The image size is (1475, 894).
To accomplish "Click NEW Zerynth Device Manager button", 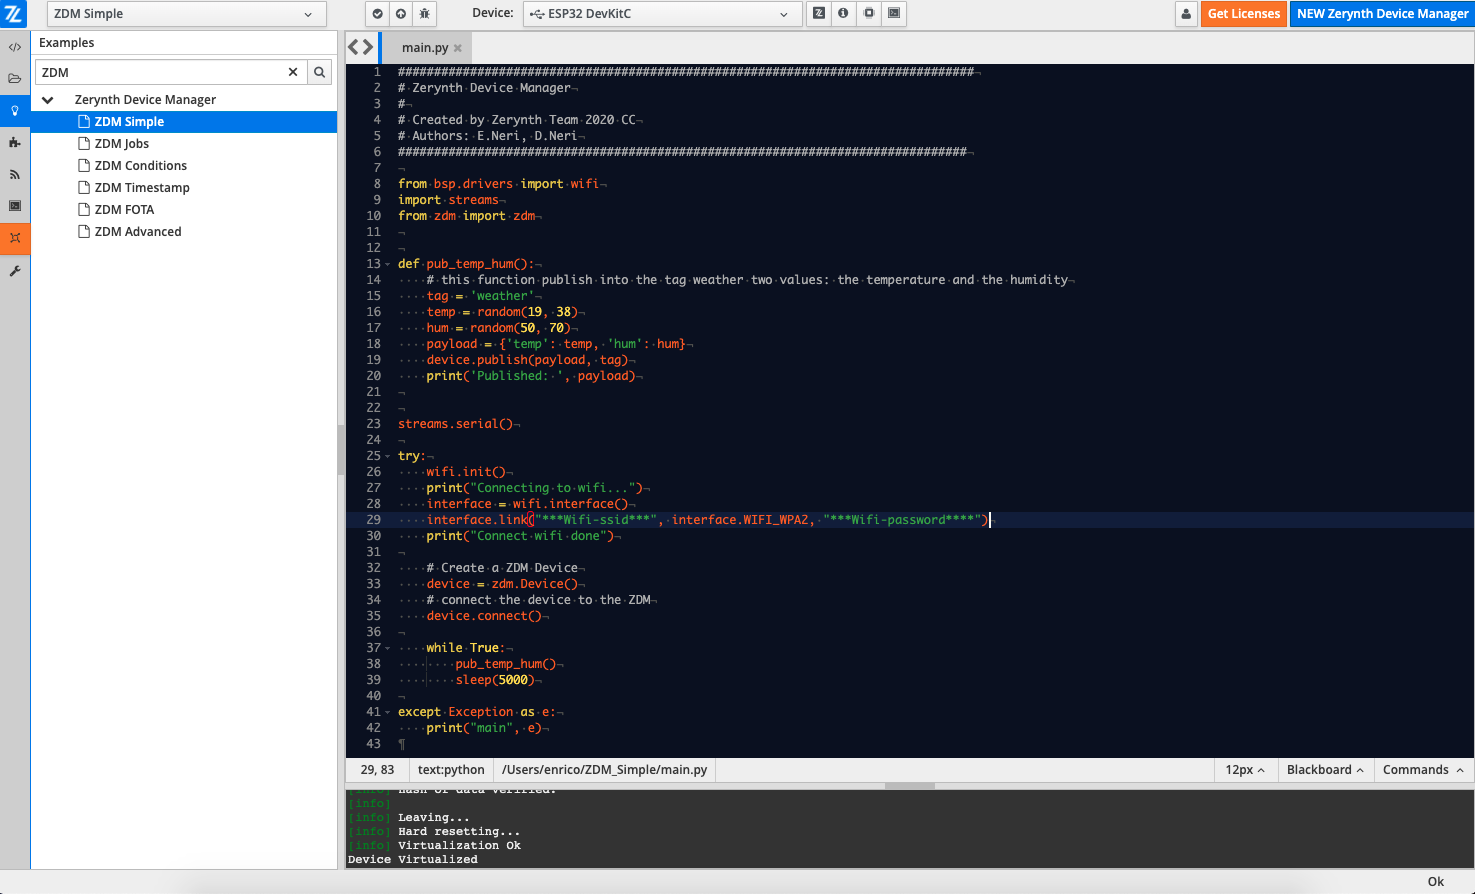I will pyautogui.click(x=1382, y=14).
